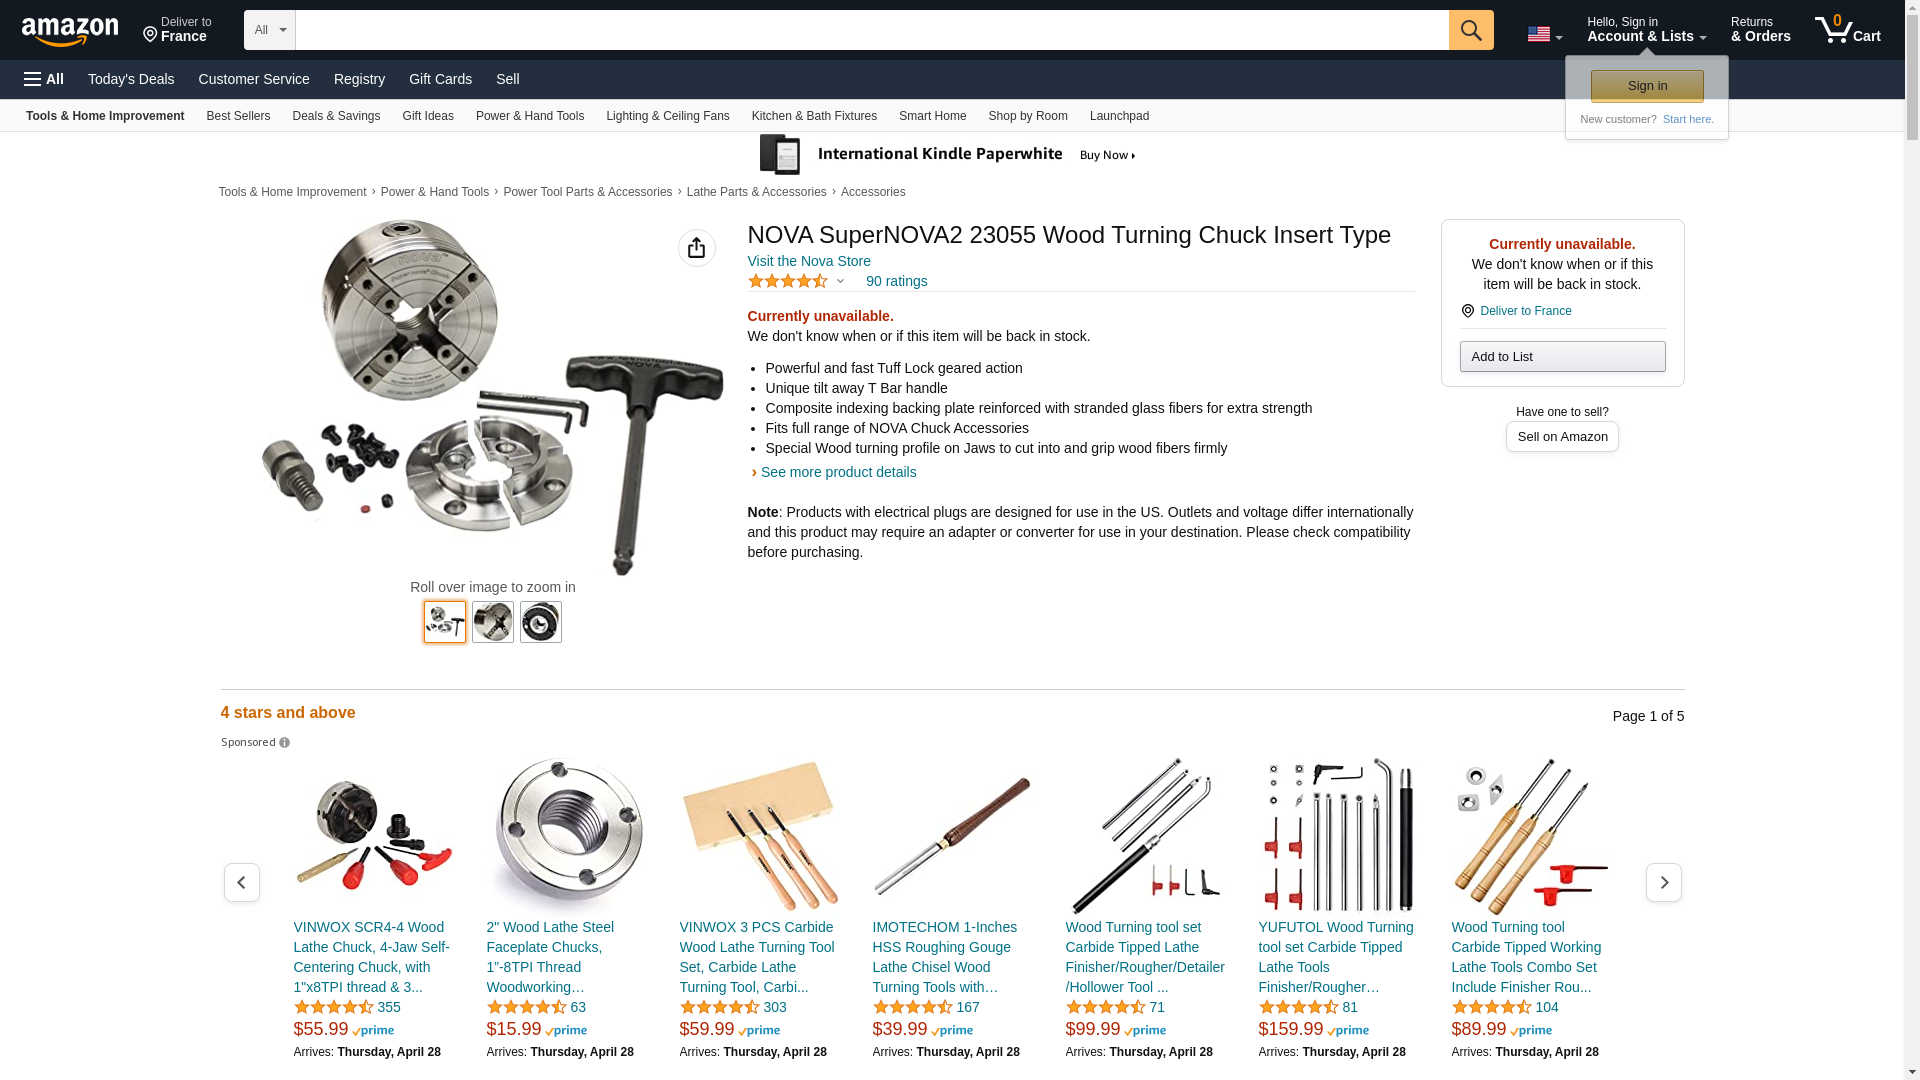
Task: Visit the Nova Store link
Action: 809,261
